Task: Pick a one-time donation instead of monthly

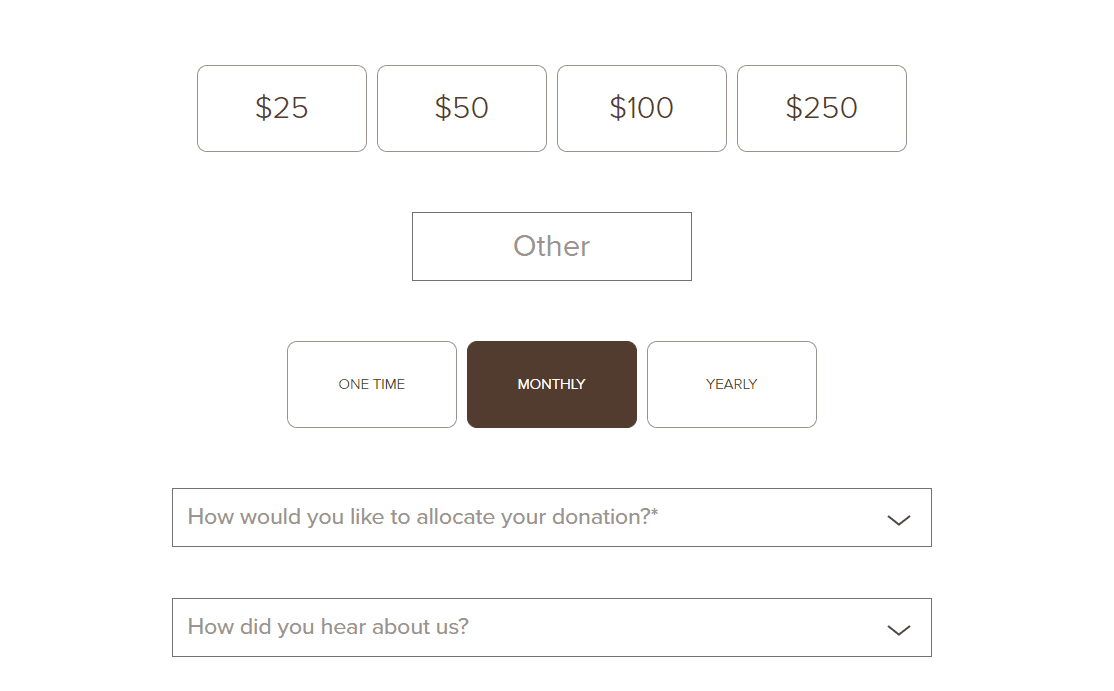Action: click(x=371, y=384)
